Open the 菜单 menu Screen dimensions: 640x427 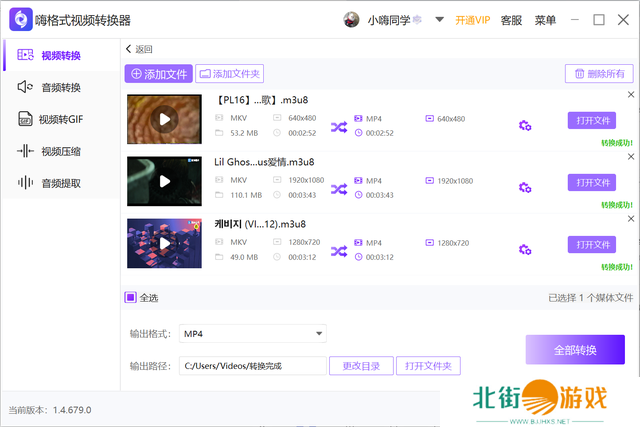(545, 20)
